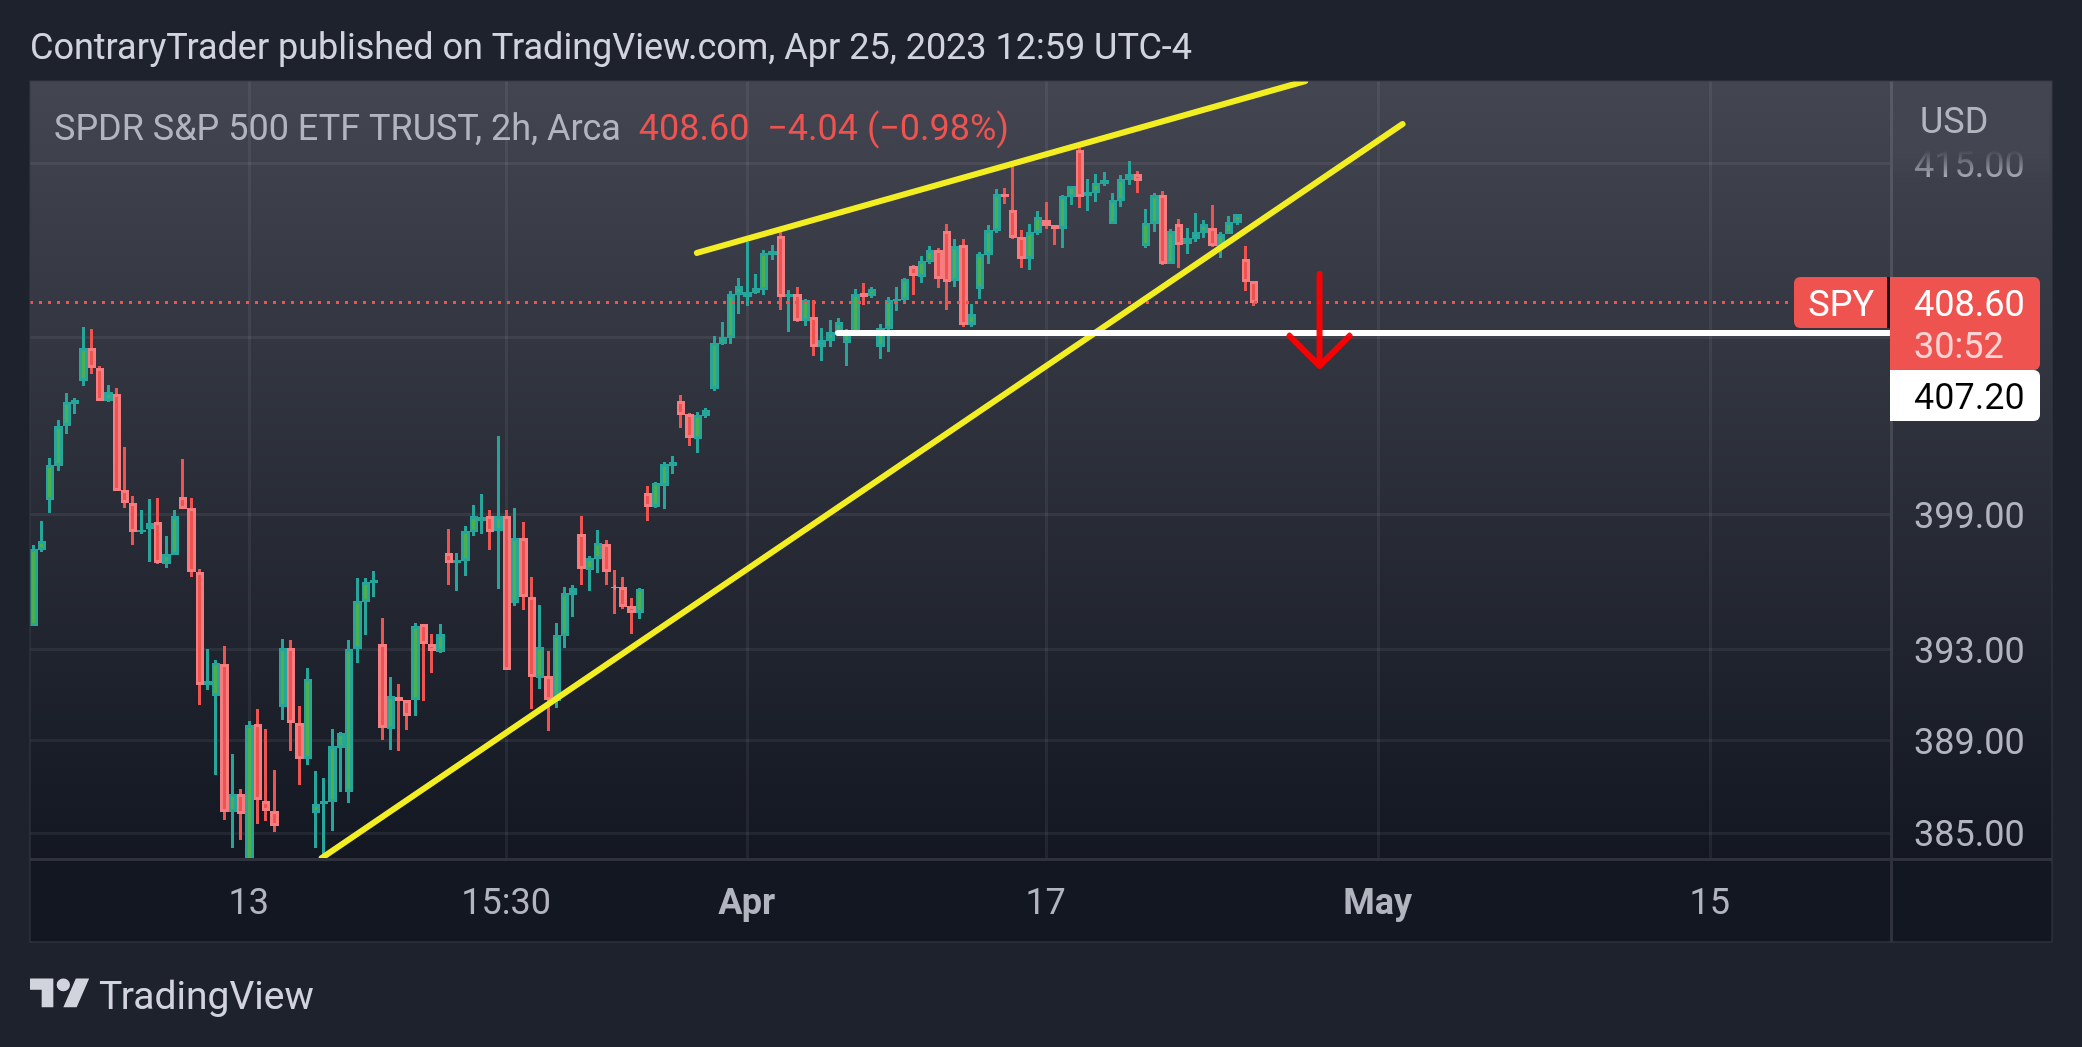Click the 407.20 horizontal line price label

coord(1964,396)
